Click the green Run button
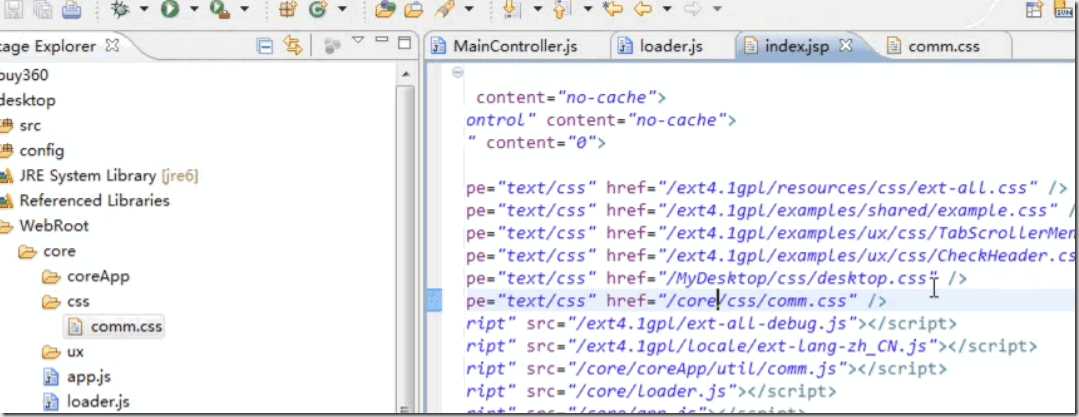Screen dimensions: 1079x417 [171, 9]
